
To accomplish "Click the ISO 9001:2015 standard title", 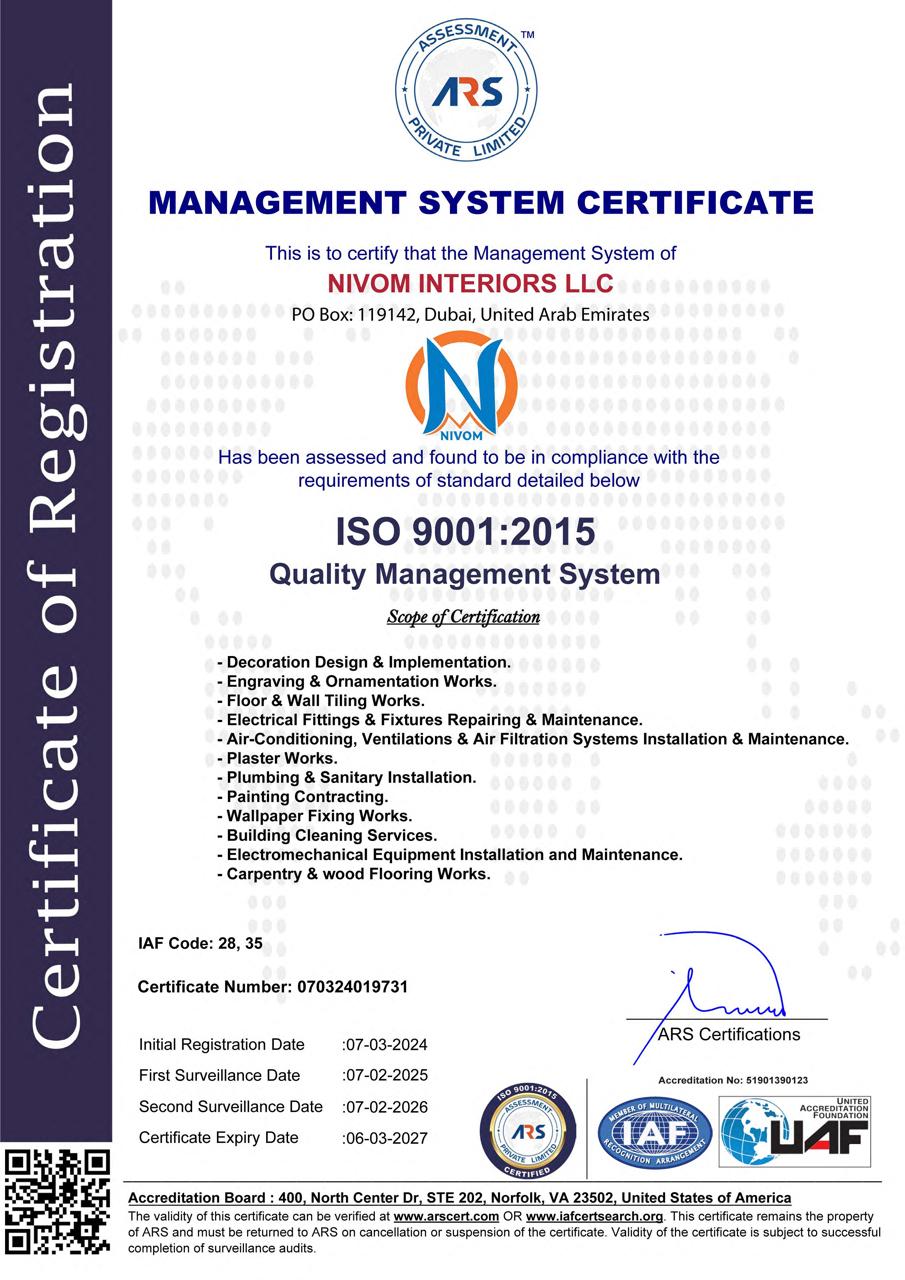I will (x=464, y=531).
